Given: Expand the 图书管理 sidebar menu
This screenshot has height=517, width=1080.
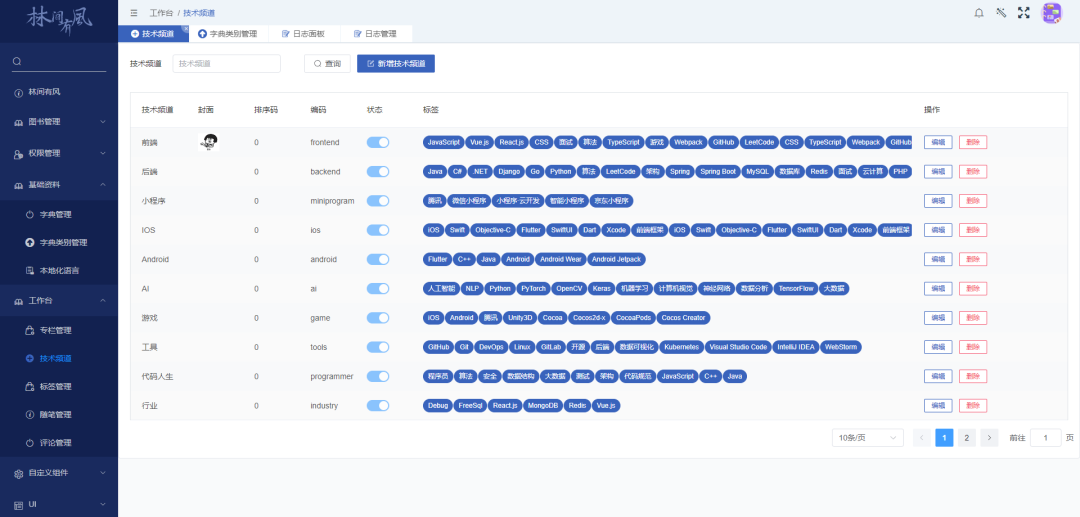Looking at the screenshot, I should 59,122.
